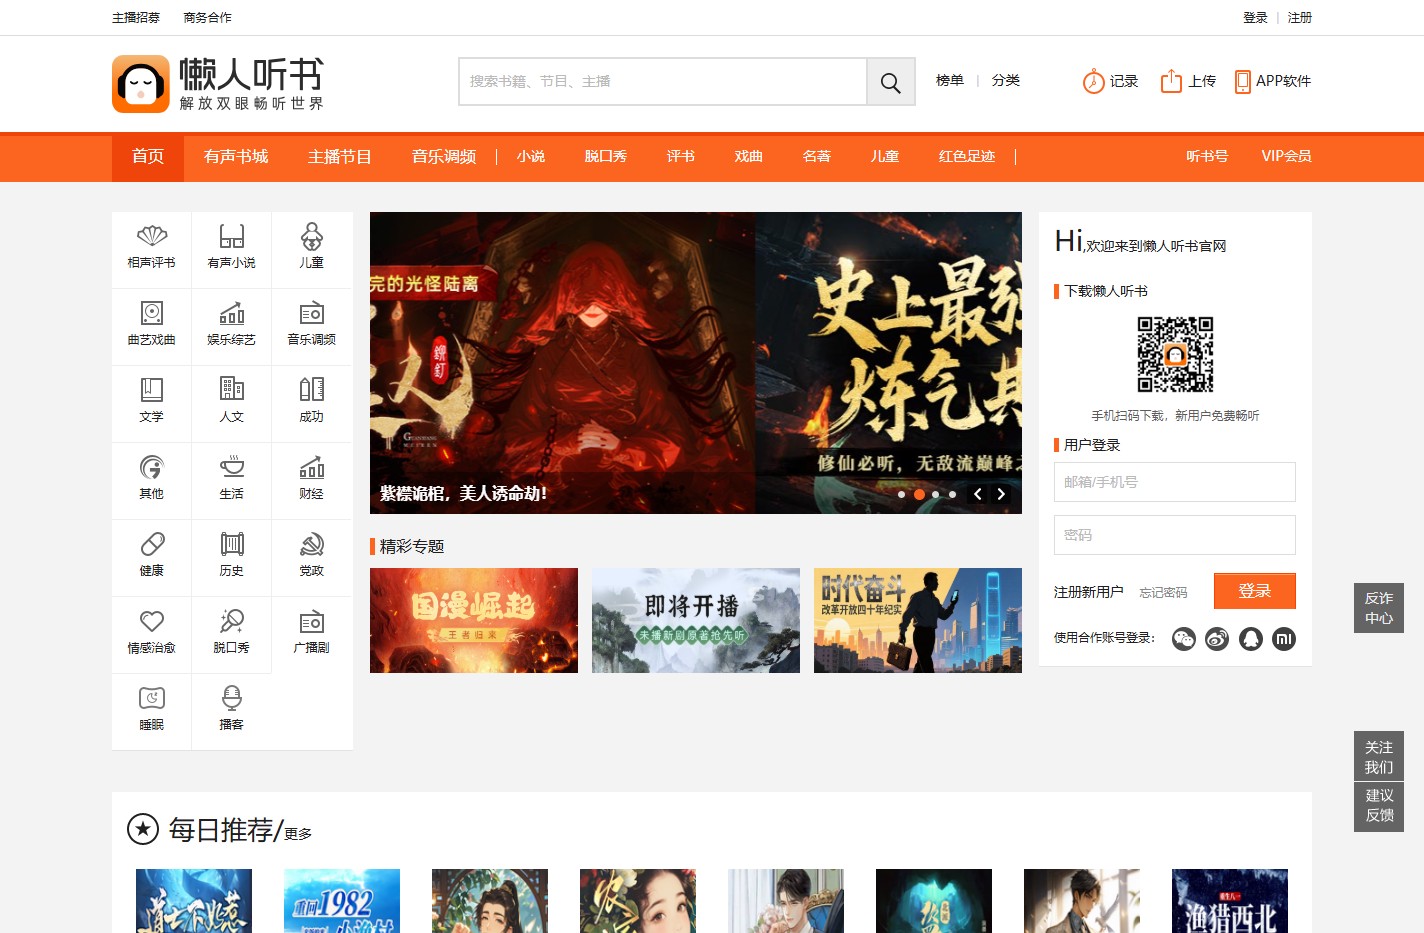Screen dimensions: 1424x933
Task: Open 音乐调频 radio icon in category grid
Action: (x=312, y=314)
